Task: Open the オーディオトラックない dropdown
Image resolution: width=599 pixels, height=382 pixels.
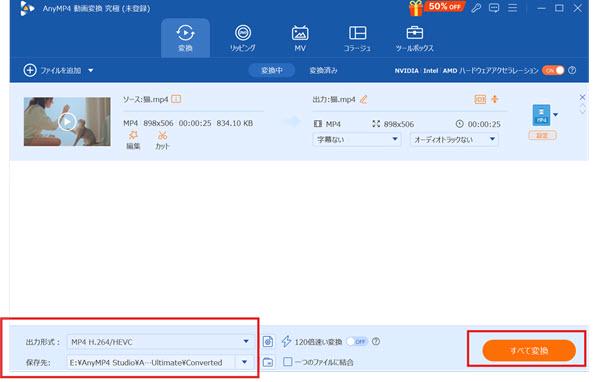Action: pyautogui.click(x=454, y=139)
